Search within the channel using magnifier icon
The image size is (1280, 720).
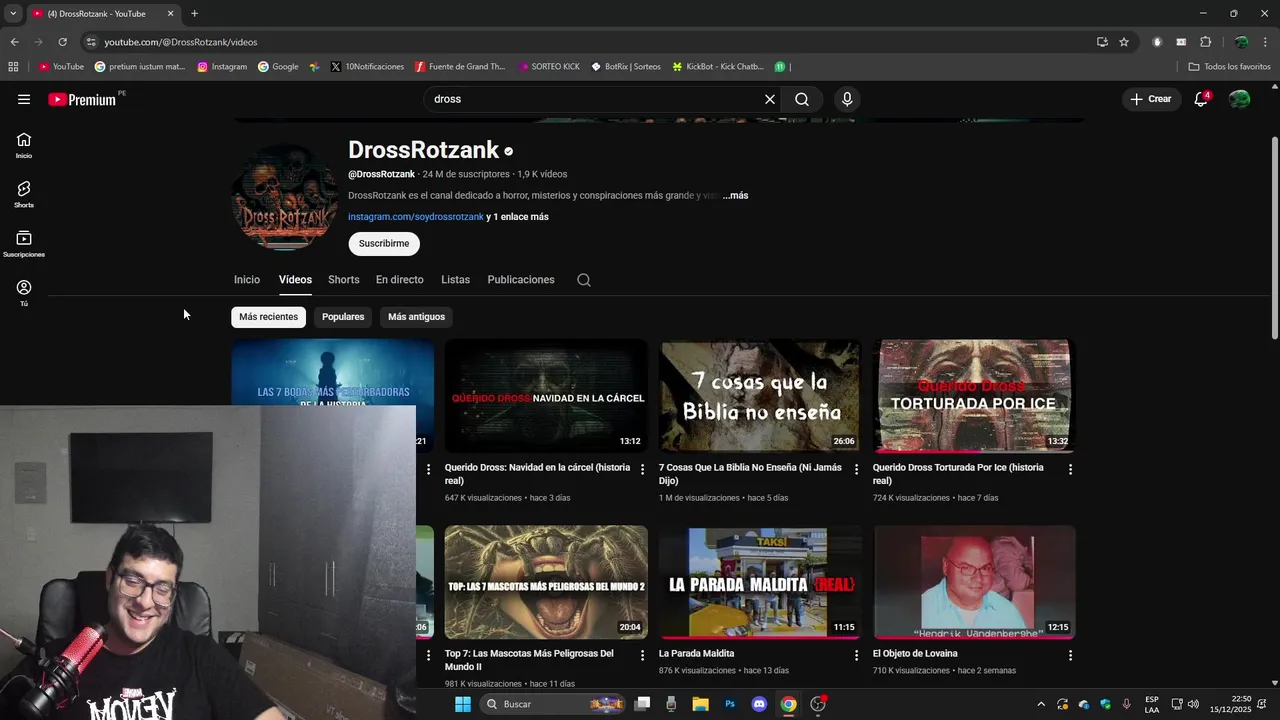tap(584, 280)
